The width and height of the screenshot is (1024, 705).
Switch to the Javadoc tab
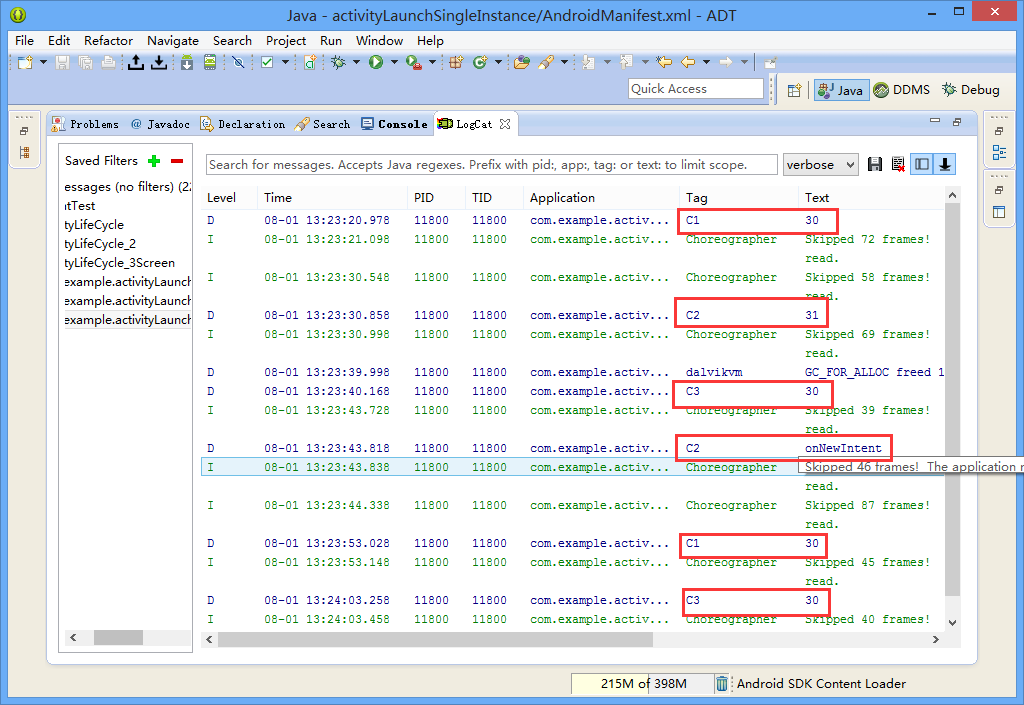161,124
